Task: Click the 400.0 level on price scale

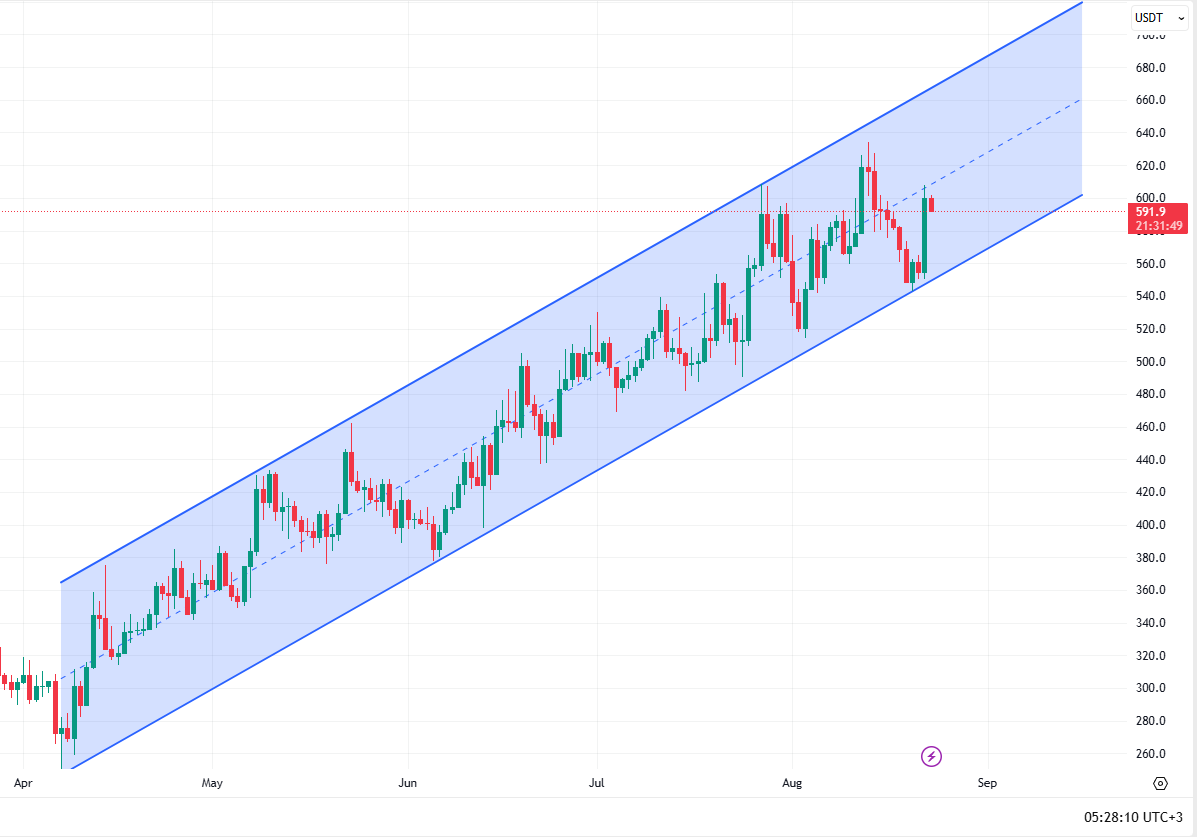Action: (x=1151, y=525)
